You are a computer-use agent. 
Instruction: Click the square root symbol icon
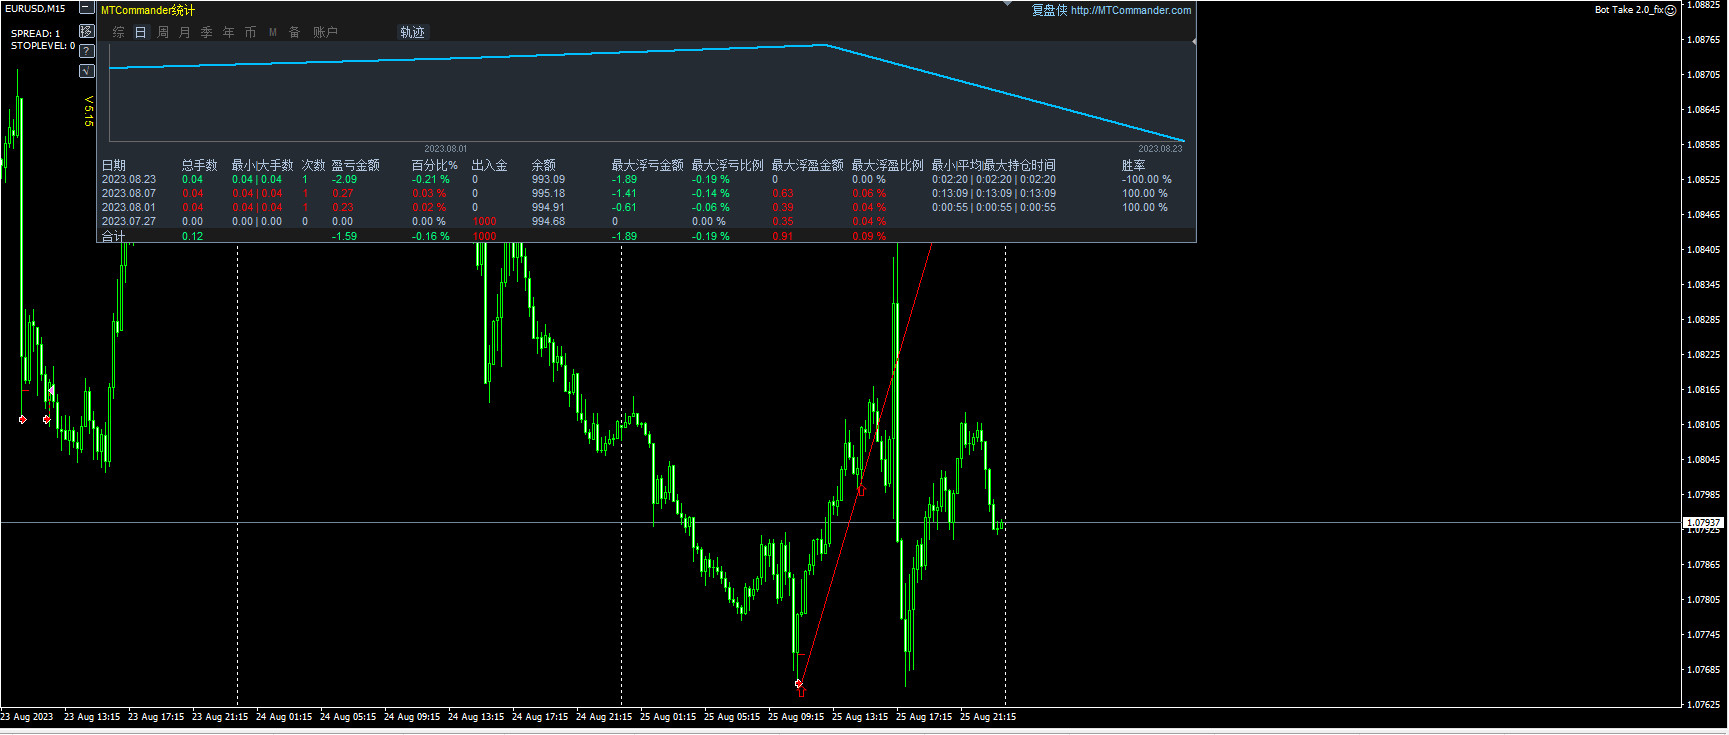pos(87,71)
